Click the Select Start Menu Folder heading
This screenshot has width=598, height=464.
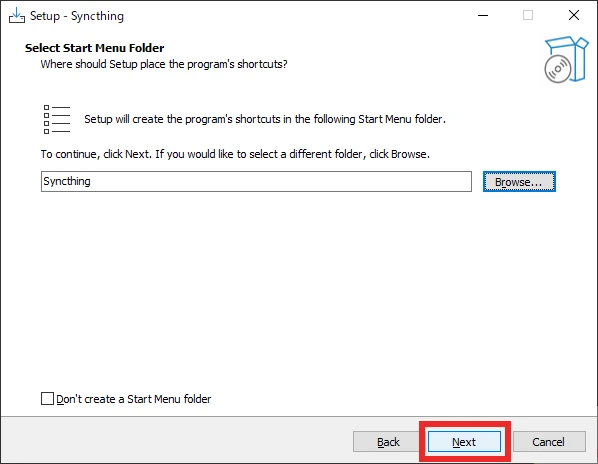tap(95, 48)
